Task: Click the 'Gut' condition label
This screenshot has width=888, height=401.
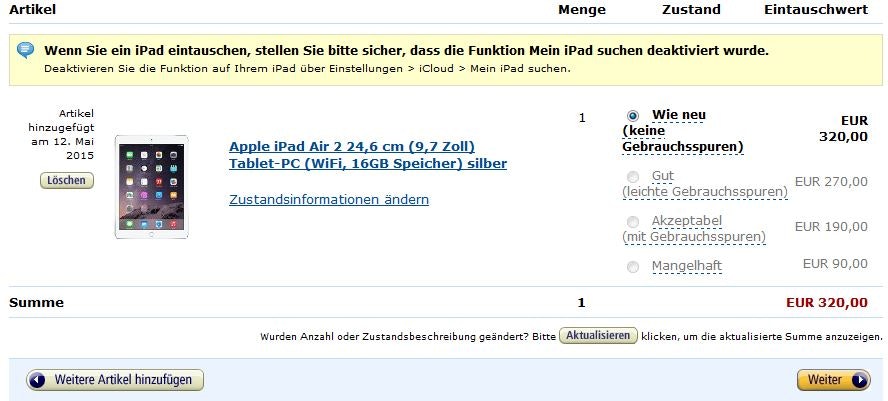Action: pyautogui.click(x=663, y=176)
